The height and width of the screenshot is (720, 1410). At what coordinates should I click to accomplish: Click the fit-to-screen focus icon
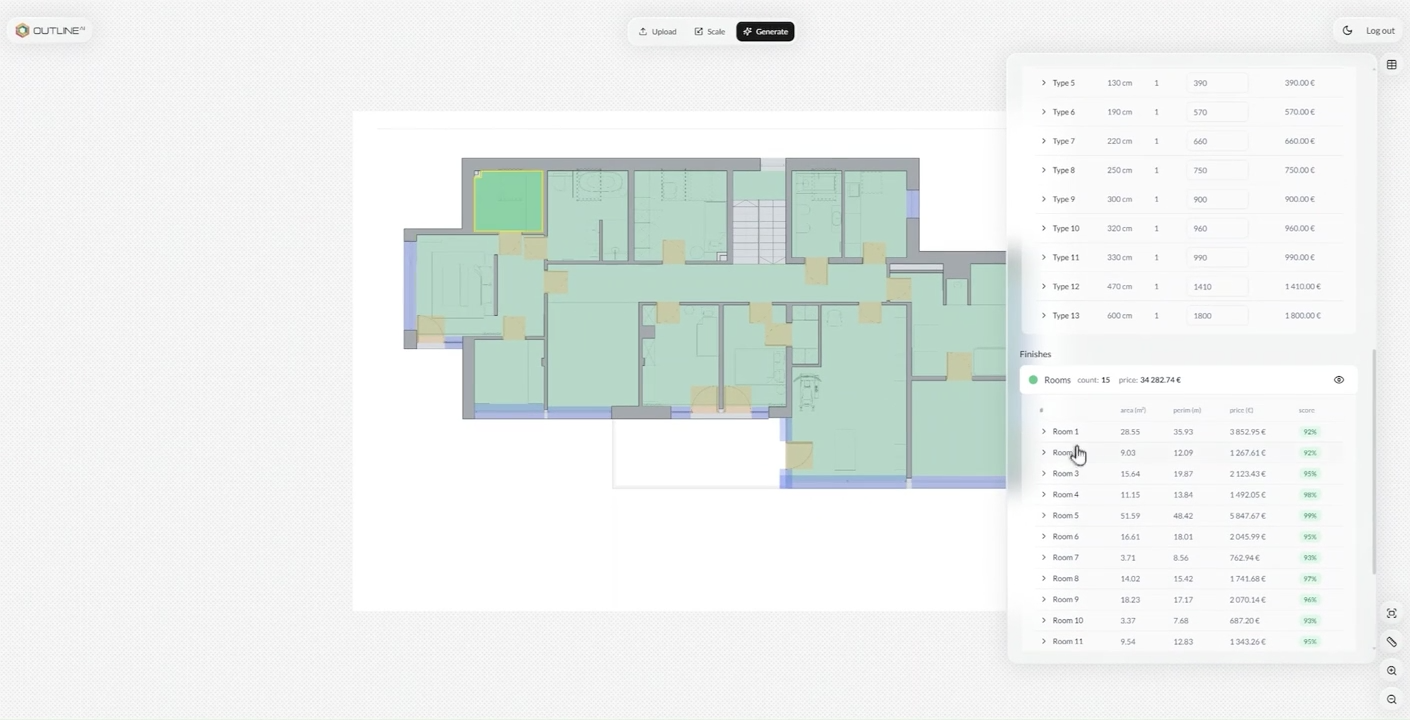tap(1391, 613)
